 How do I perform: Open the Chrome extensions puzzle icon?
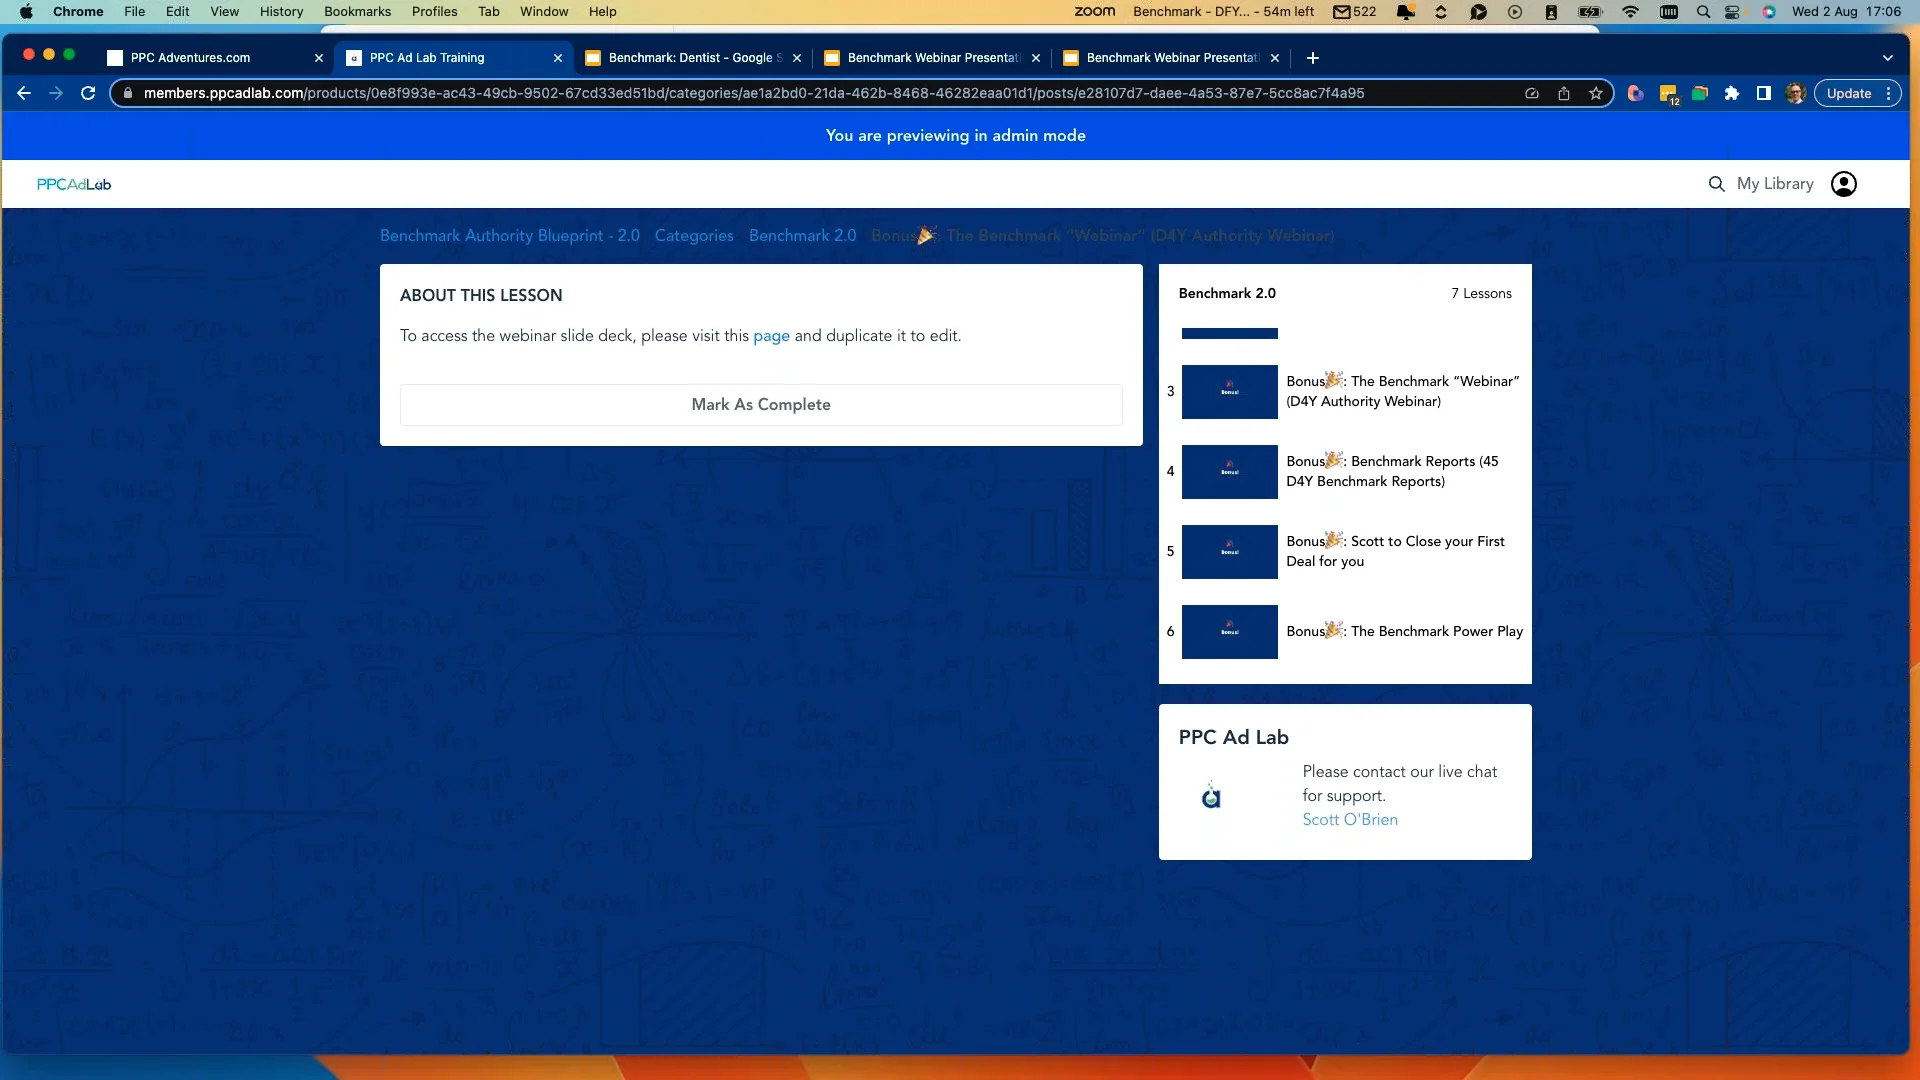click(1732, 93)
